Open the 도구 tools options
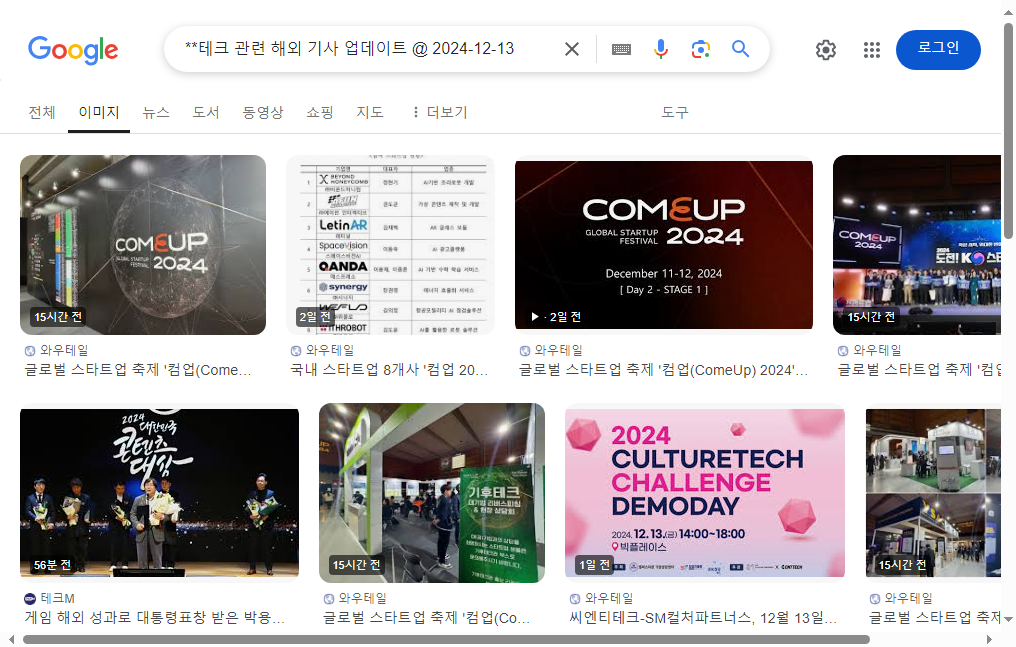 (675, 113)
